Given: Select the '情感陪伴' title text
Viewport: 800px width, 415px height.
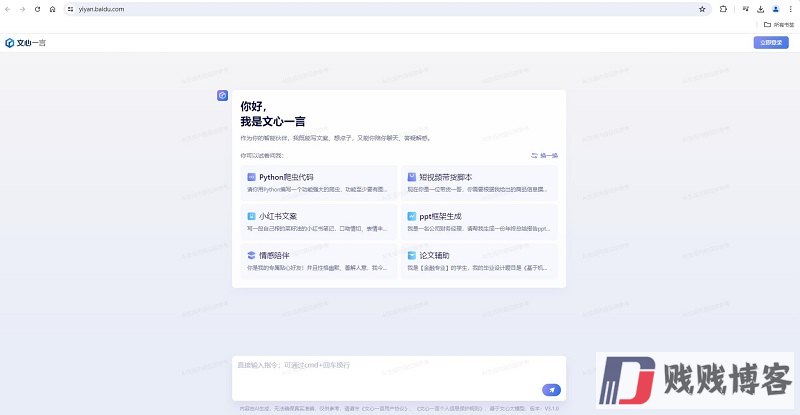Looking at the screenshot, I should point(274,255).
